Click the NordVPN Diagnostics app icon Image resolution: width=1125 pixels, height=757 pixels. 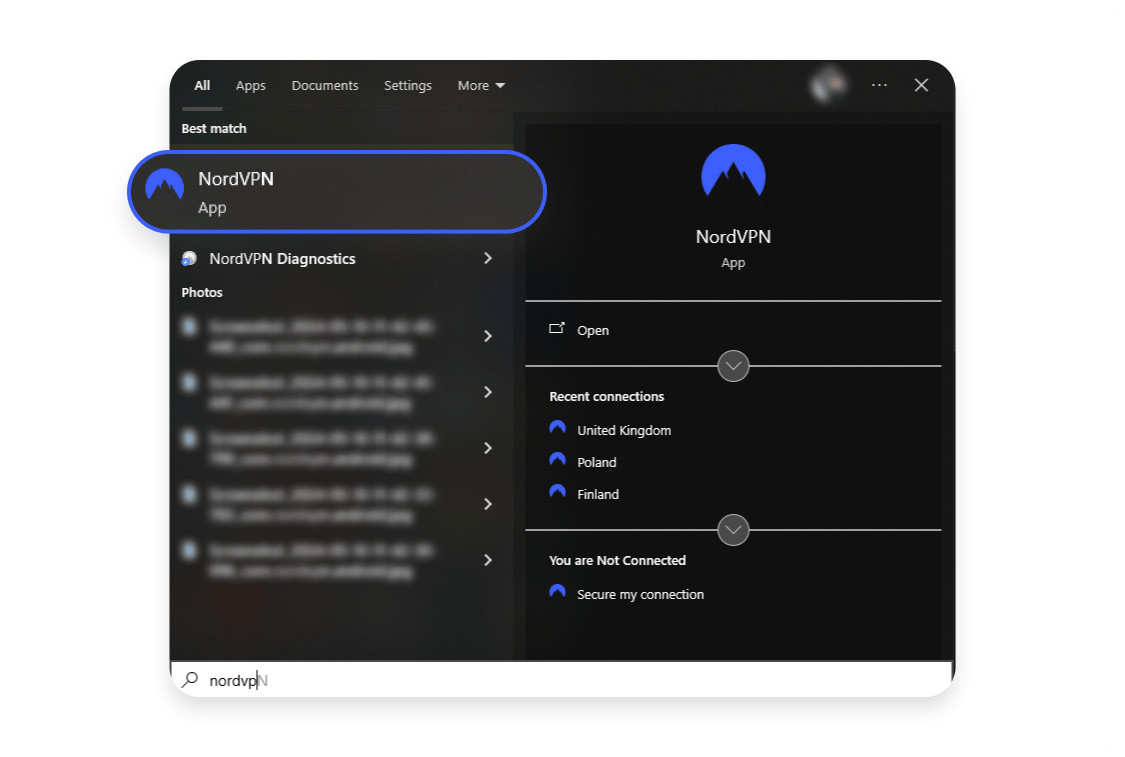[x=189, y=258]
